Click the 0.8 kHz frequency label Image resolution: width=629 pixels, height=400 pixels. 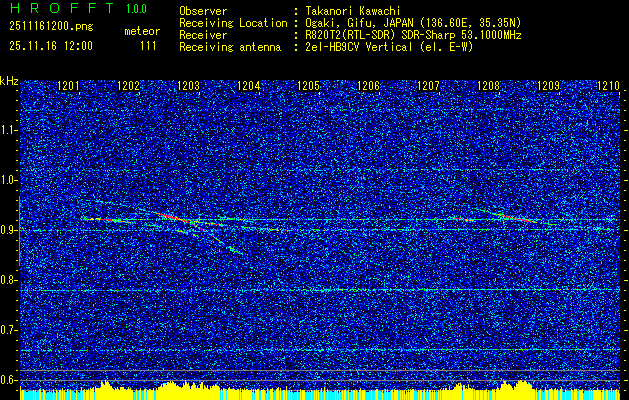coord(8,280)
